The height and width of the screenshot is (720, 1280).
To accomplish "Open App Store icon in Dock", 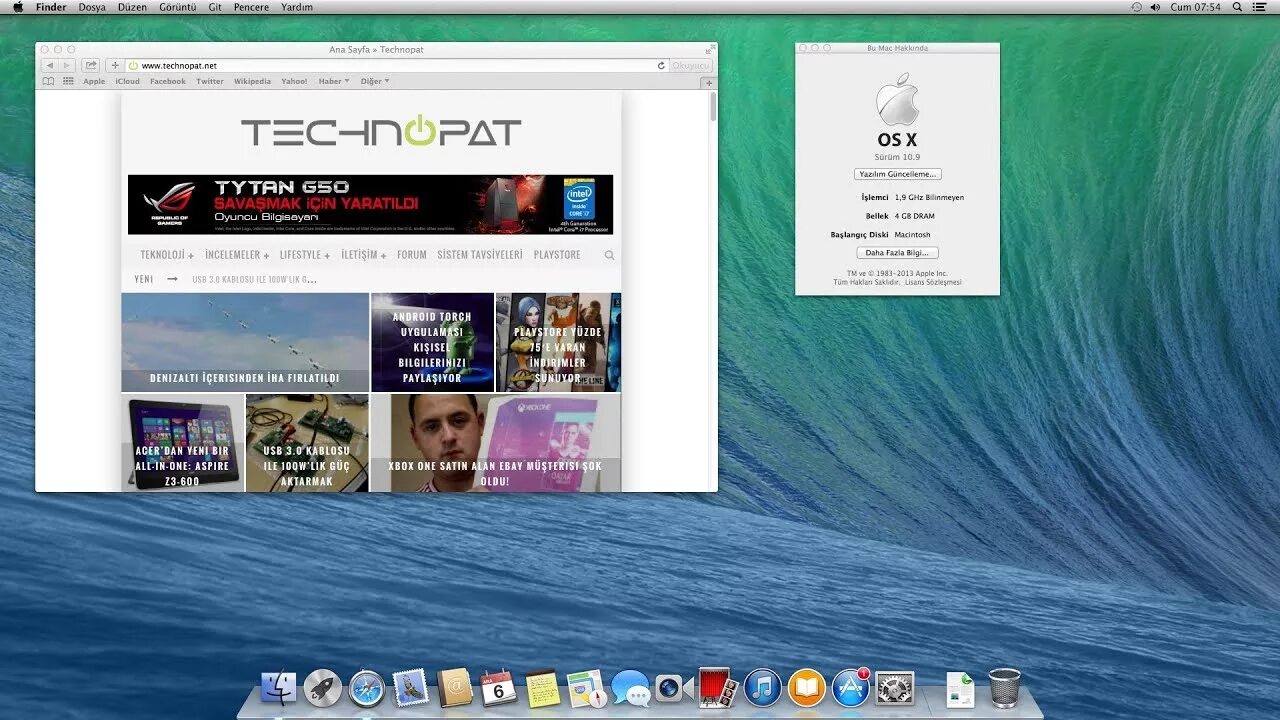I will [851, 688].
